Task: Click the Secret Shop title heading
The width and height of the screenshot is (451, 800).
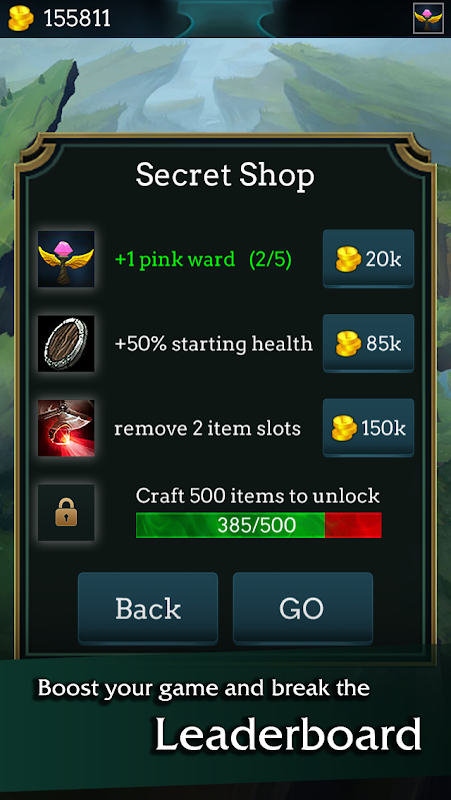Action: 225,176
